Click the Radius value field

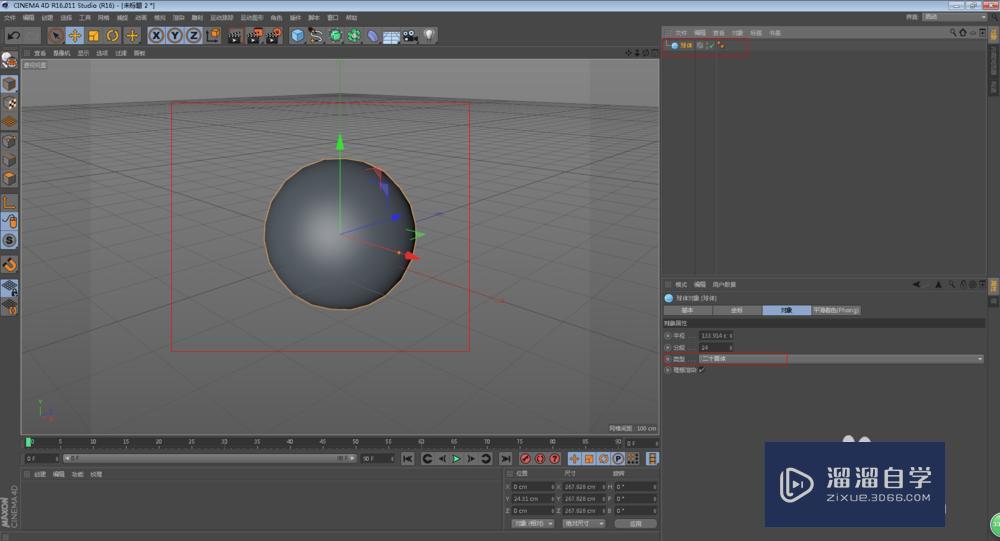[716, 336]
